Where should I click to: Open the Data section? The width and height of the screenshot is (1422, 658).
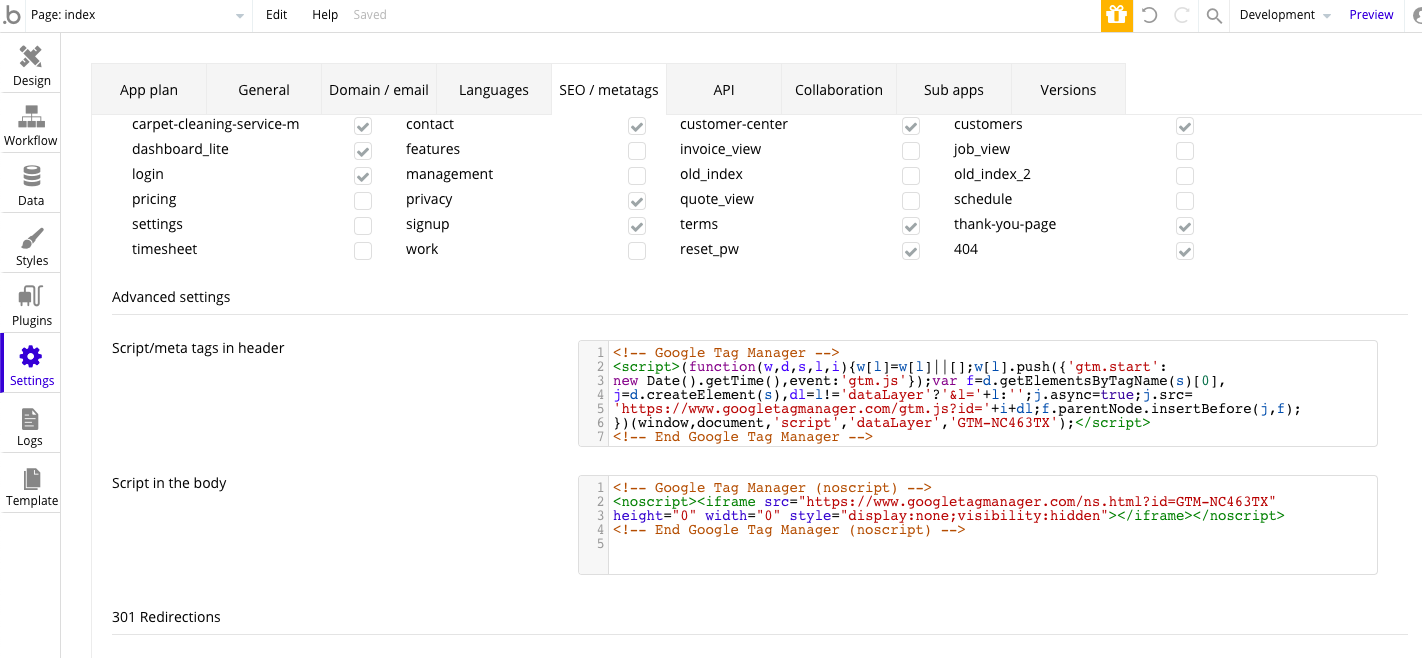coord(31,185)
